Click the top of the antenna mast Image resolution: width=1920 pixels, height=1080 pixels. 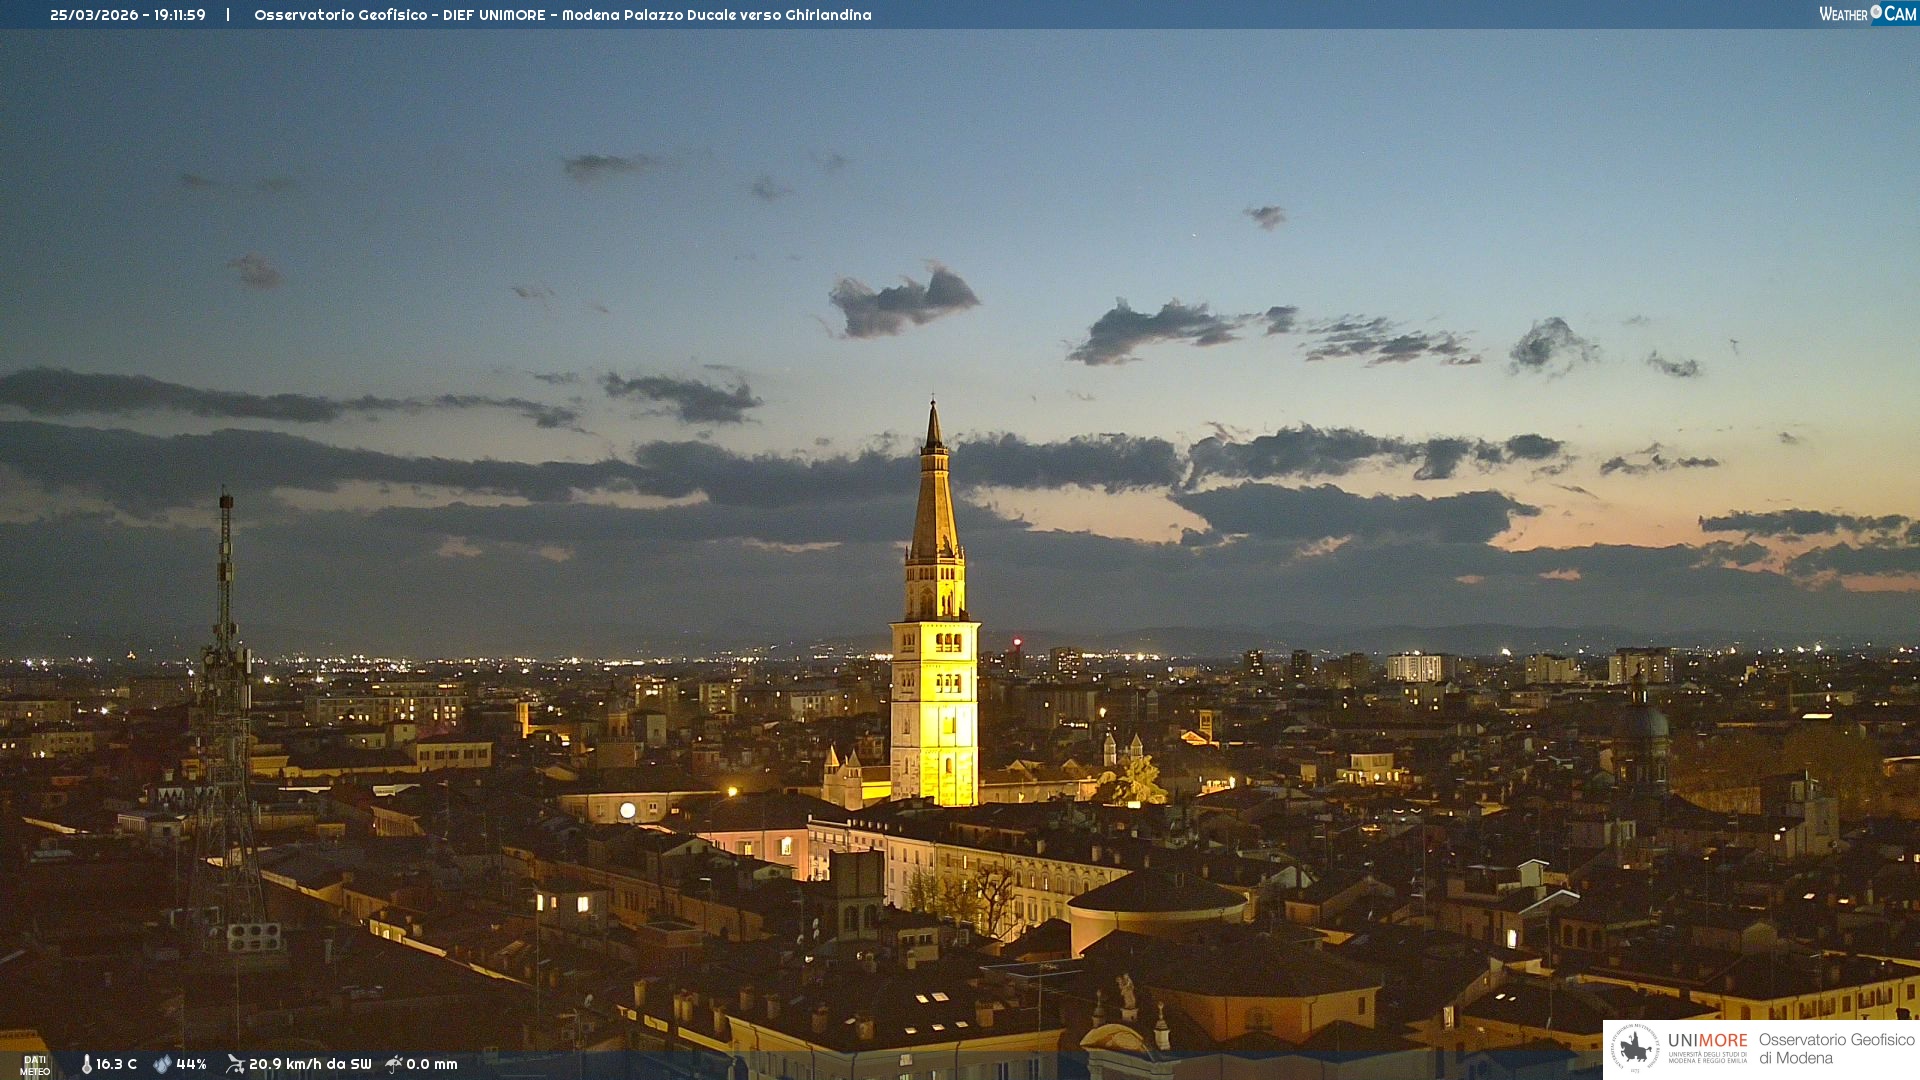[x=226, y=499]
